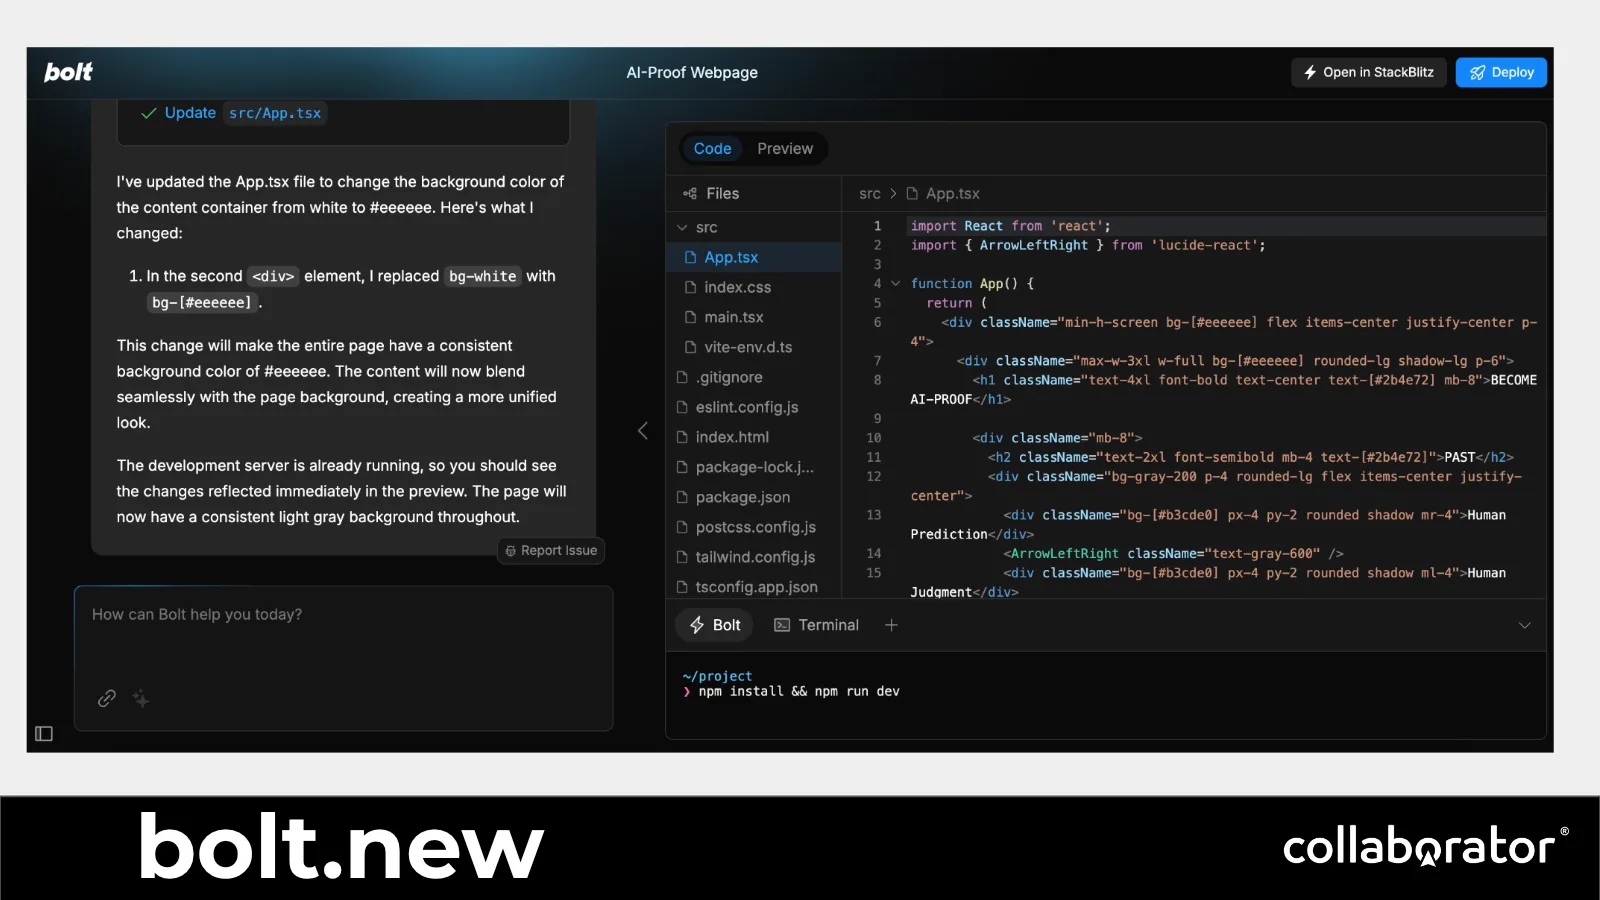Open project in StackBlitz
This screenshot has width=1600, height=900.
1369,72
